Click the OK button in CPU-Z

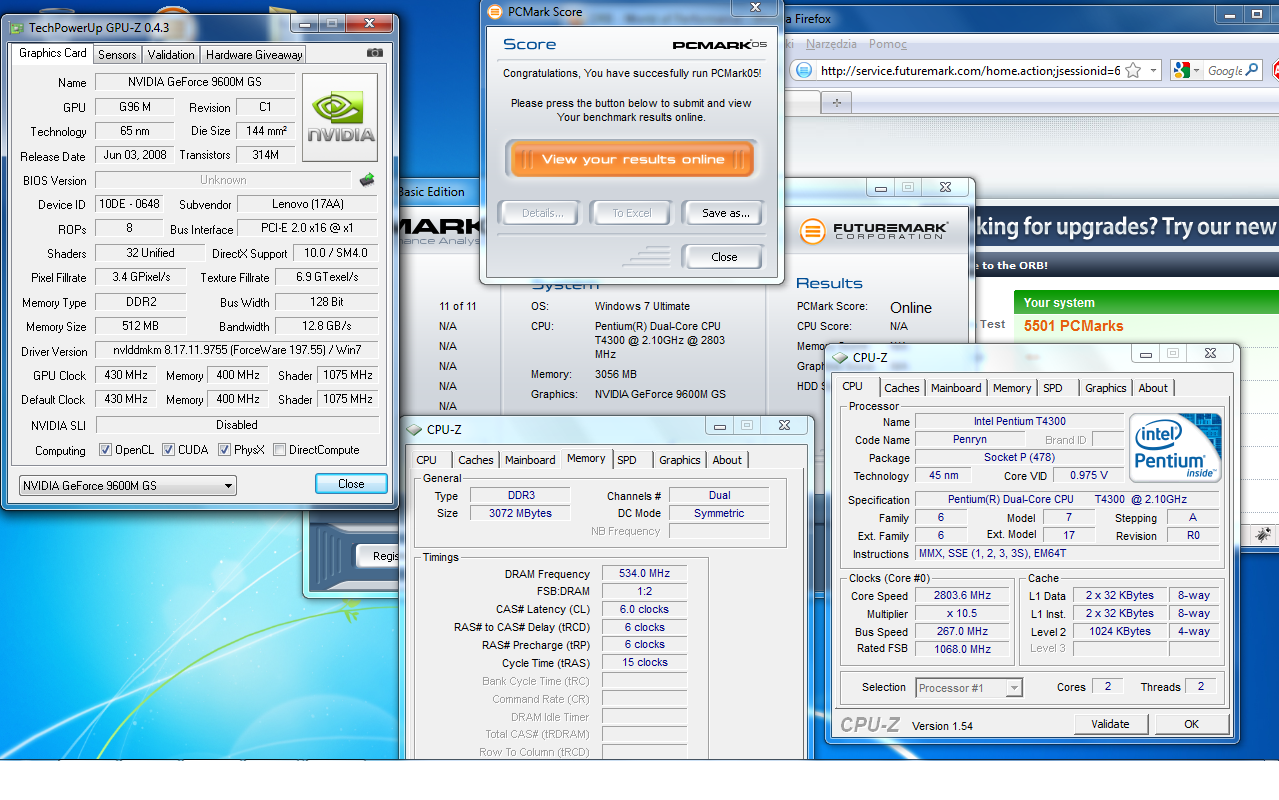[1192, 724]
